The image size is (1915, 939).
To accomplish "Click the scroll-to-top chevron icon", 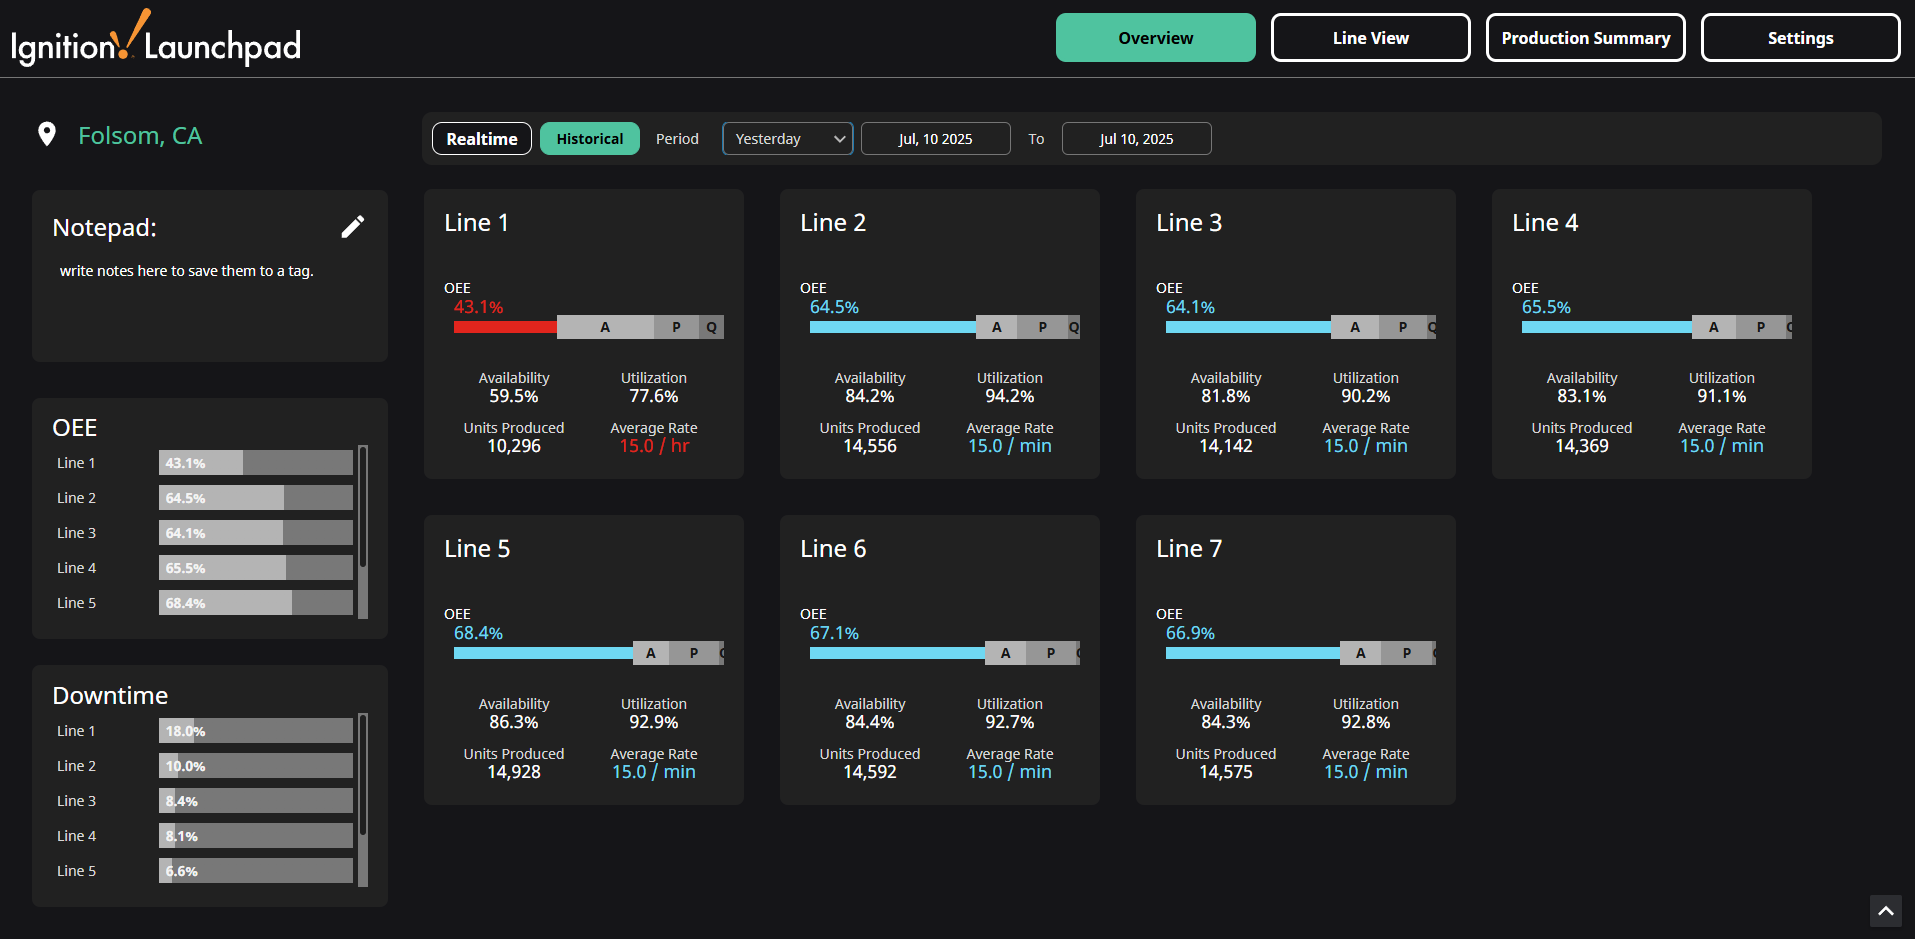I will 1885,911.
